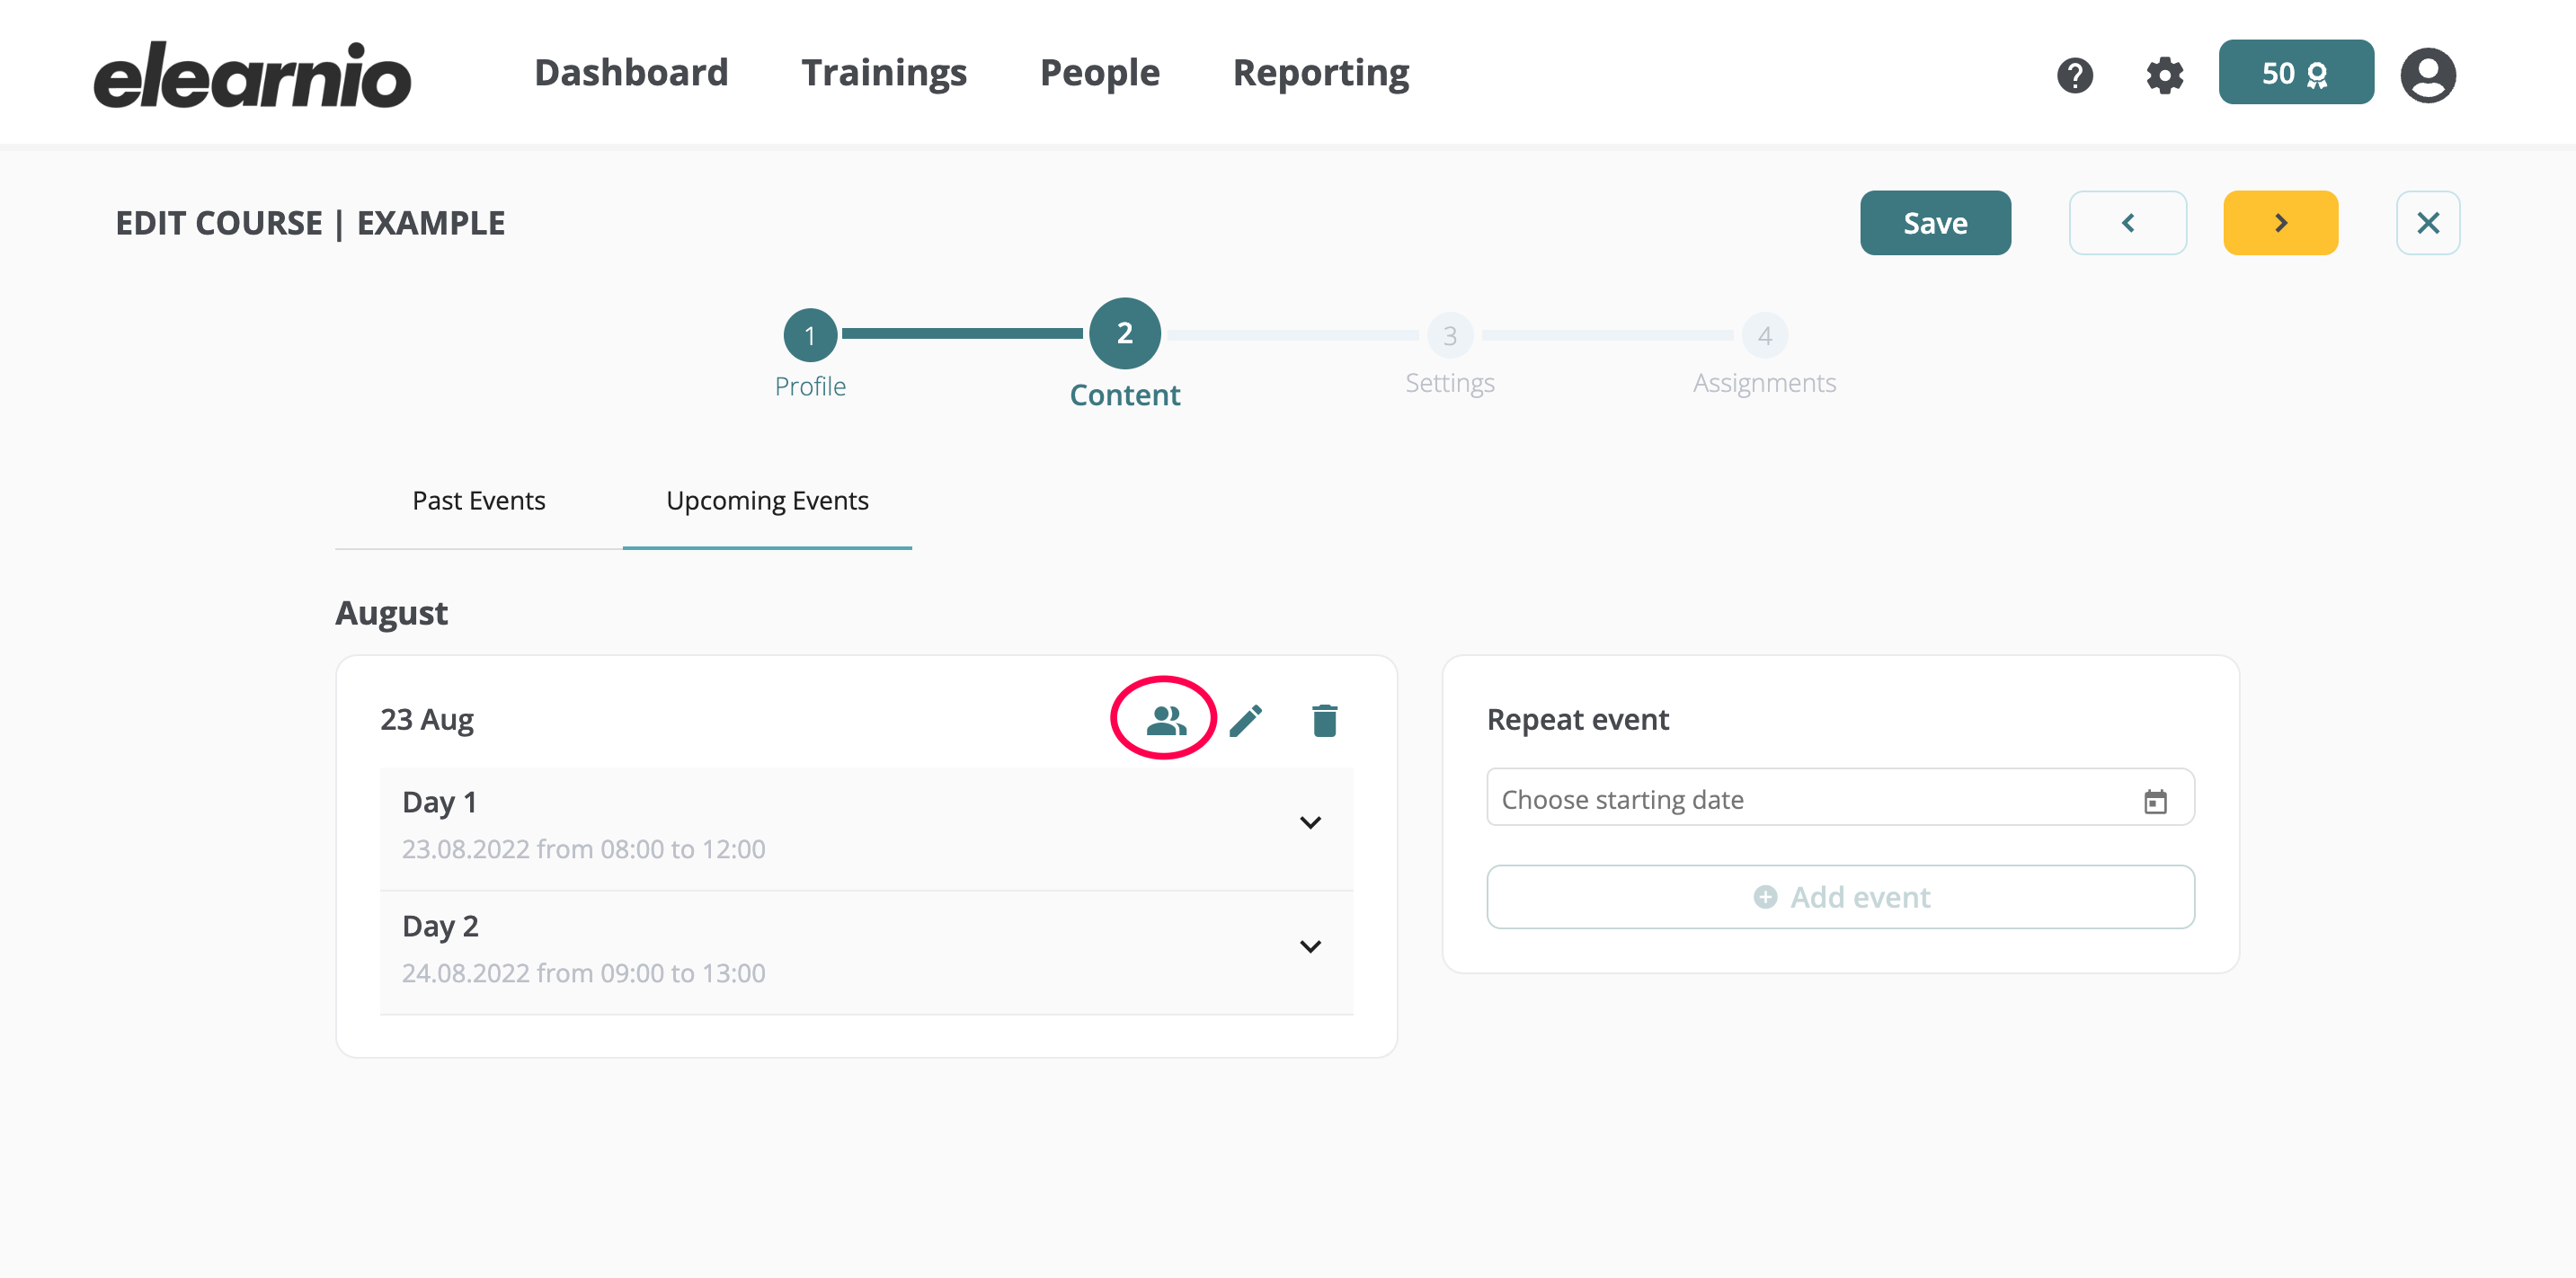
Task: Expand the Day 1 row chevron
Action: [x=1310, y=823]
